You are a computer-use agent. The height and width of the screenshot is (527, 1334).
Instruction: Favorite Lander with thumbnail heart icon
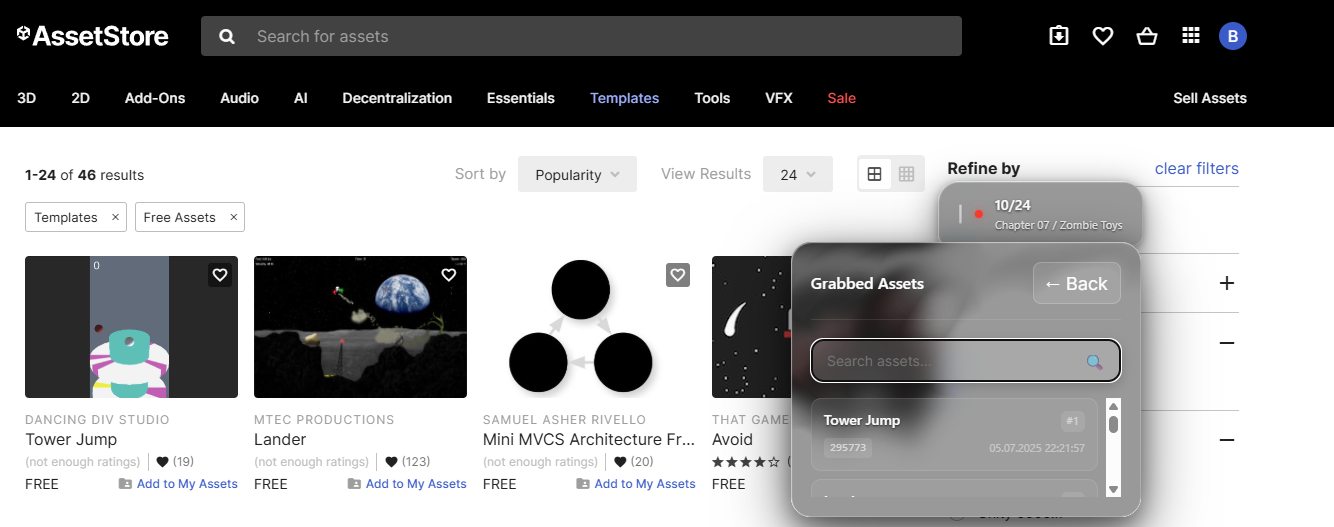click(x=449, y=275)
